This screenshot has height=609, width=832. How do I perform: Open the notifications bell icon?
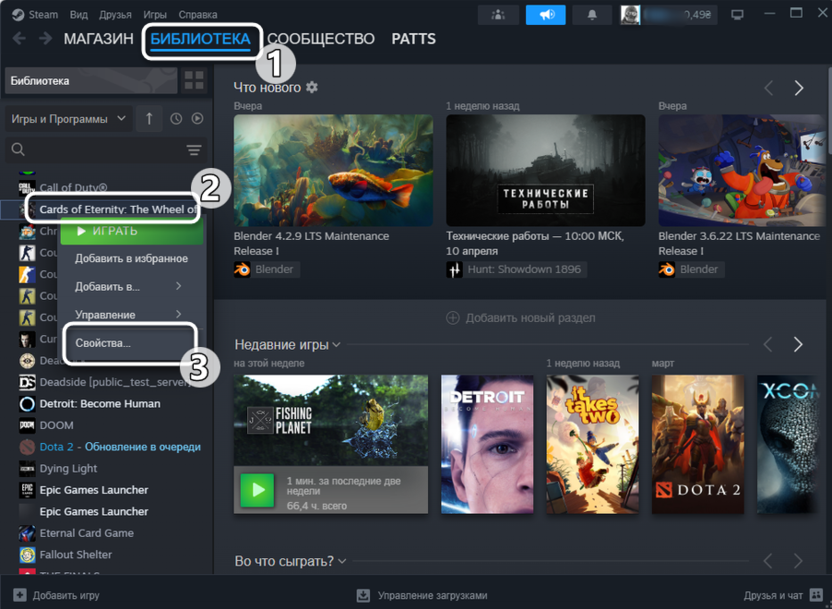(592, 15)
